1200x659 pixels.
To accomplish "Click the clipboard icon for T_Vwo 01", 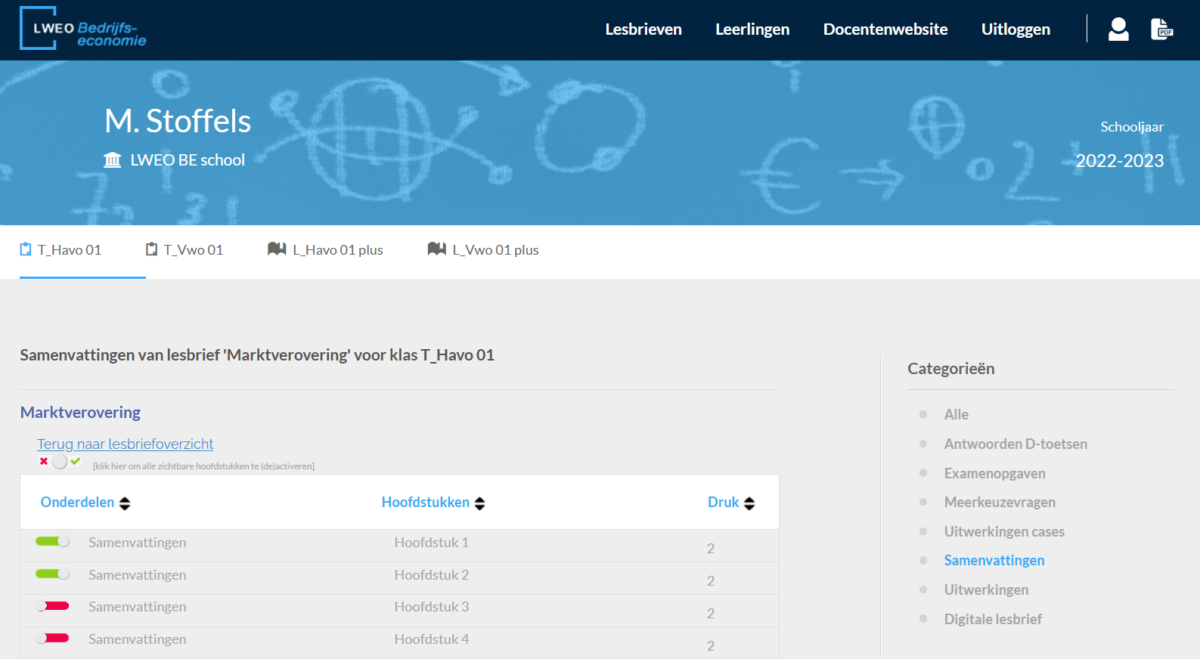I will pos(152,250).
